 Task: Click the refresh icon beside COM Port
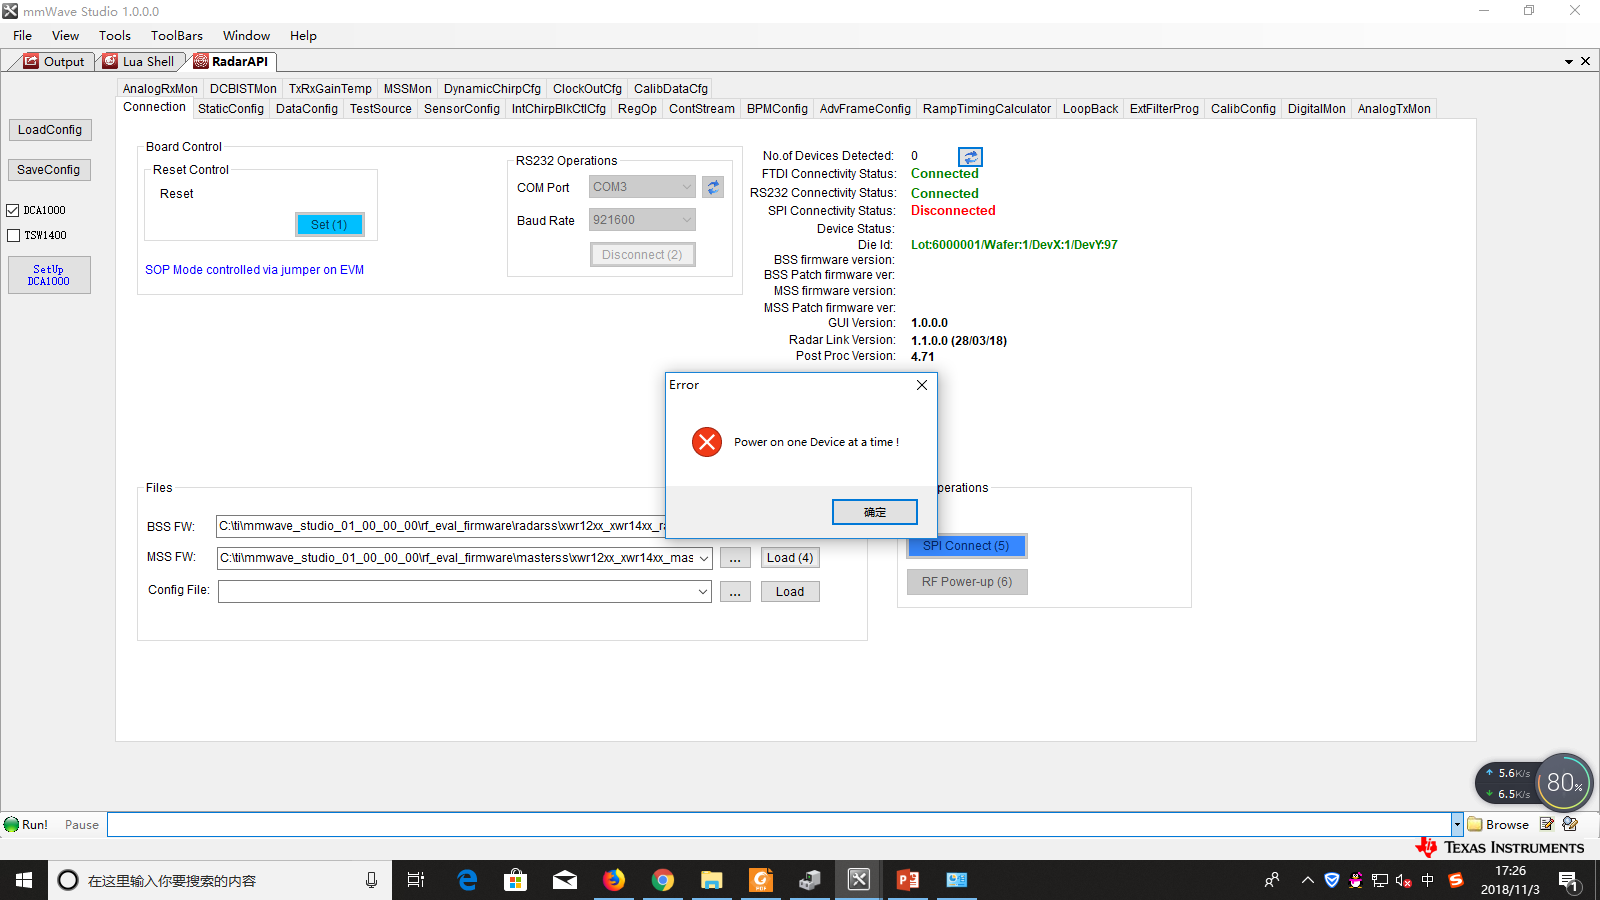(x=713, y=187)
